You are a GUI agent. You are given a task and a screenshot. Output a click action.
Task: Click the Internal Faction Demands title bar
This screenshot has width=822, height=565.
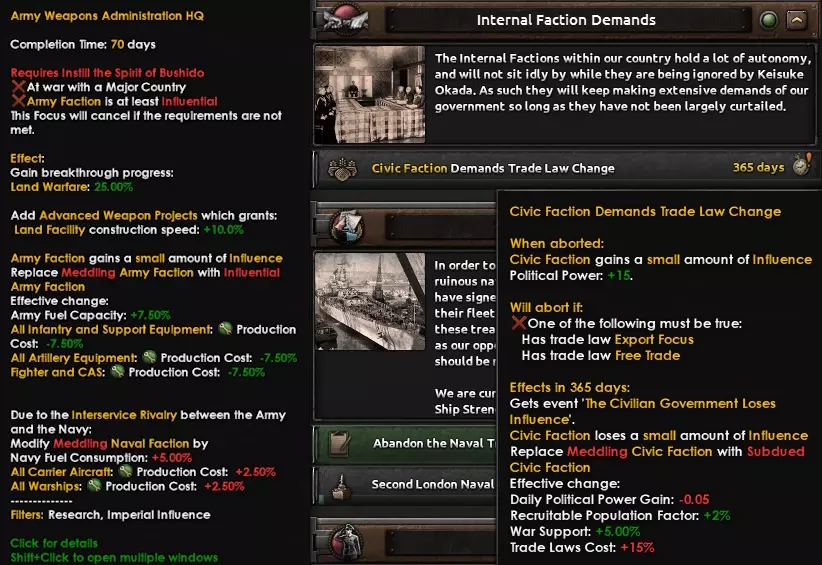point(568,20)
